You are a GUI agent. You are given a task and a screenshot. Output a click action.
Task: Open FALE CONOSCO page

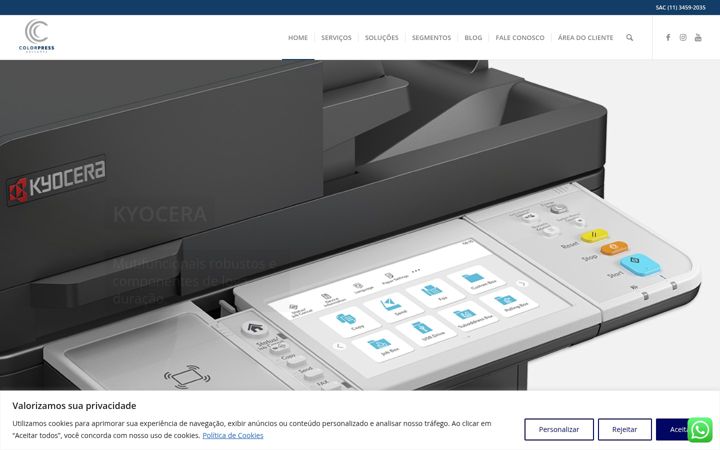pyautogui.click(x=520, y=38)
